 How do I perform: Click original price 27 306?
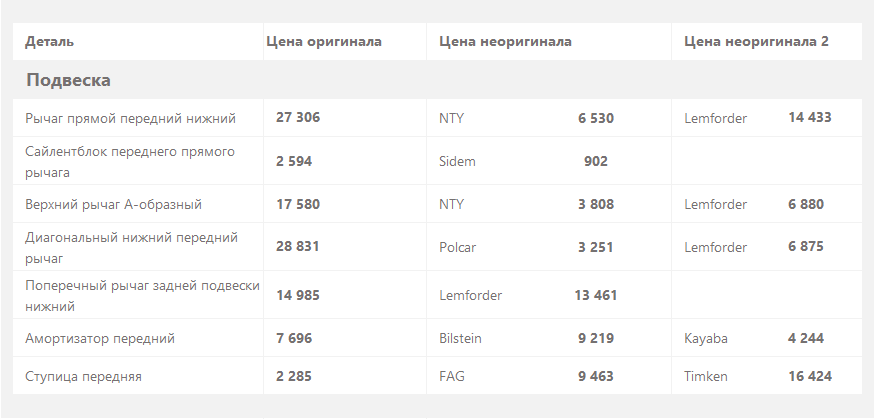298,118
